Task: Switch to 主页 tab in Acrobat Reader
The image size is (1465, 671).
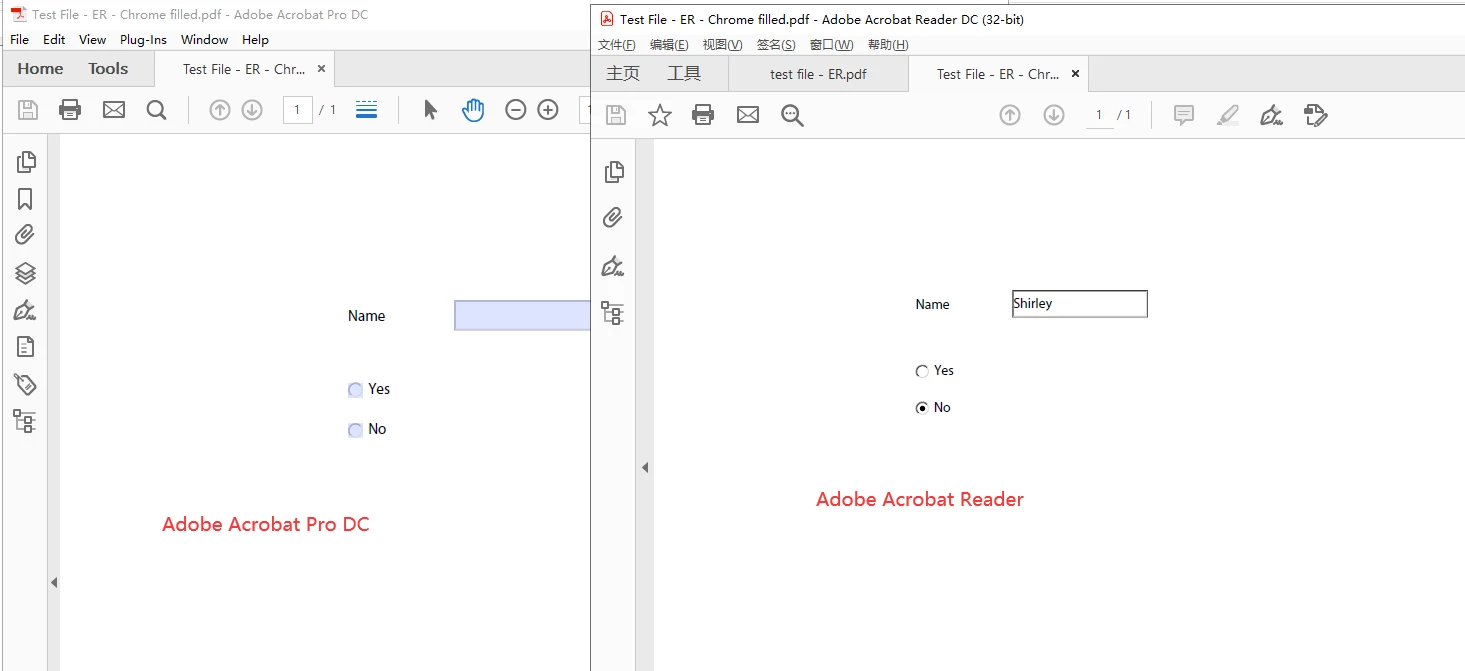Action: (x=623, y=74)
